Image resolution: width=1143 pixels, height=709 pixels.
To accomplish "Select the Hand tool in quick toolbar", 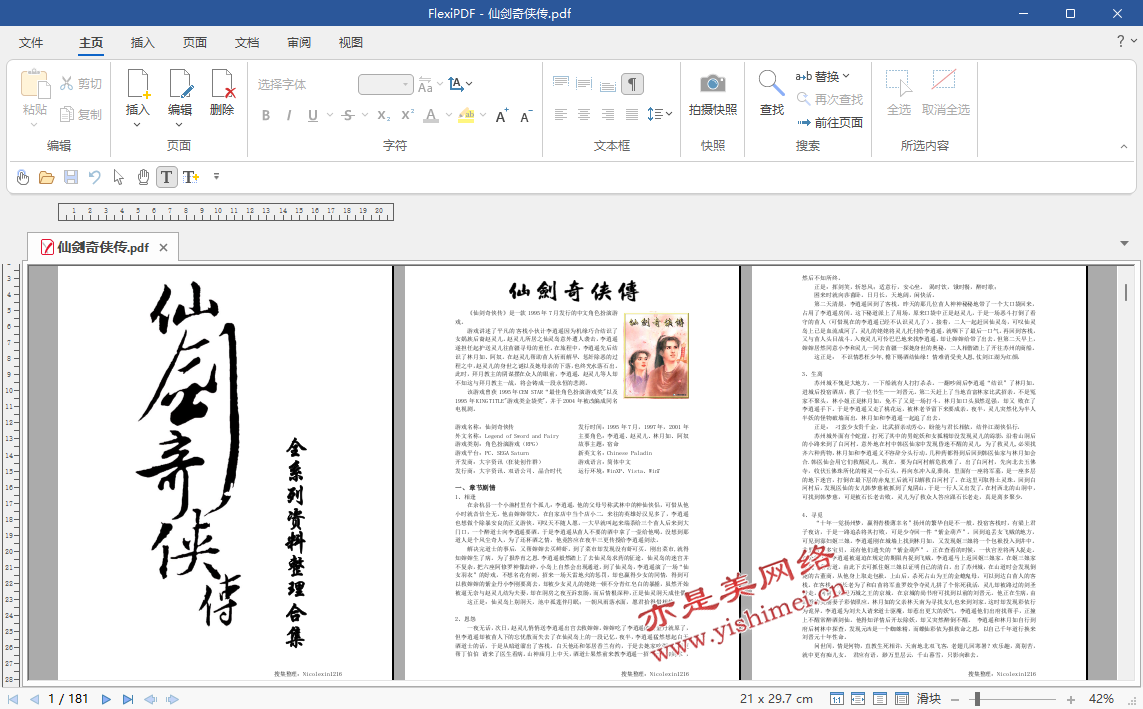I will pos(143,177).
